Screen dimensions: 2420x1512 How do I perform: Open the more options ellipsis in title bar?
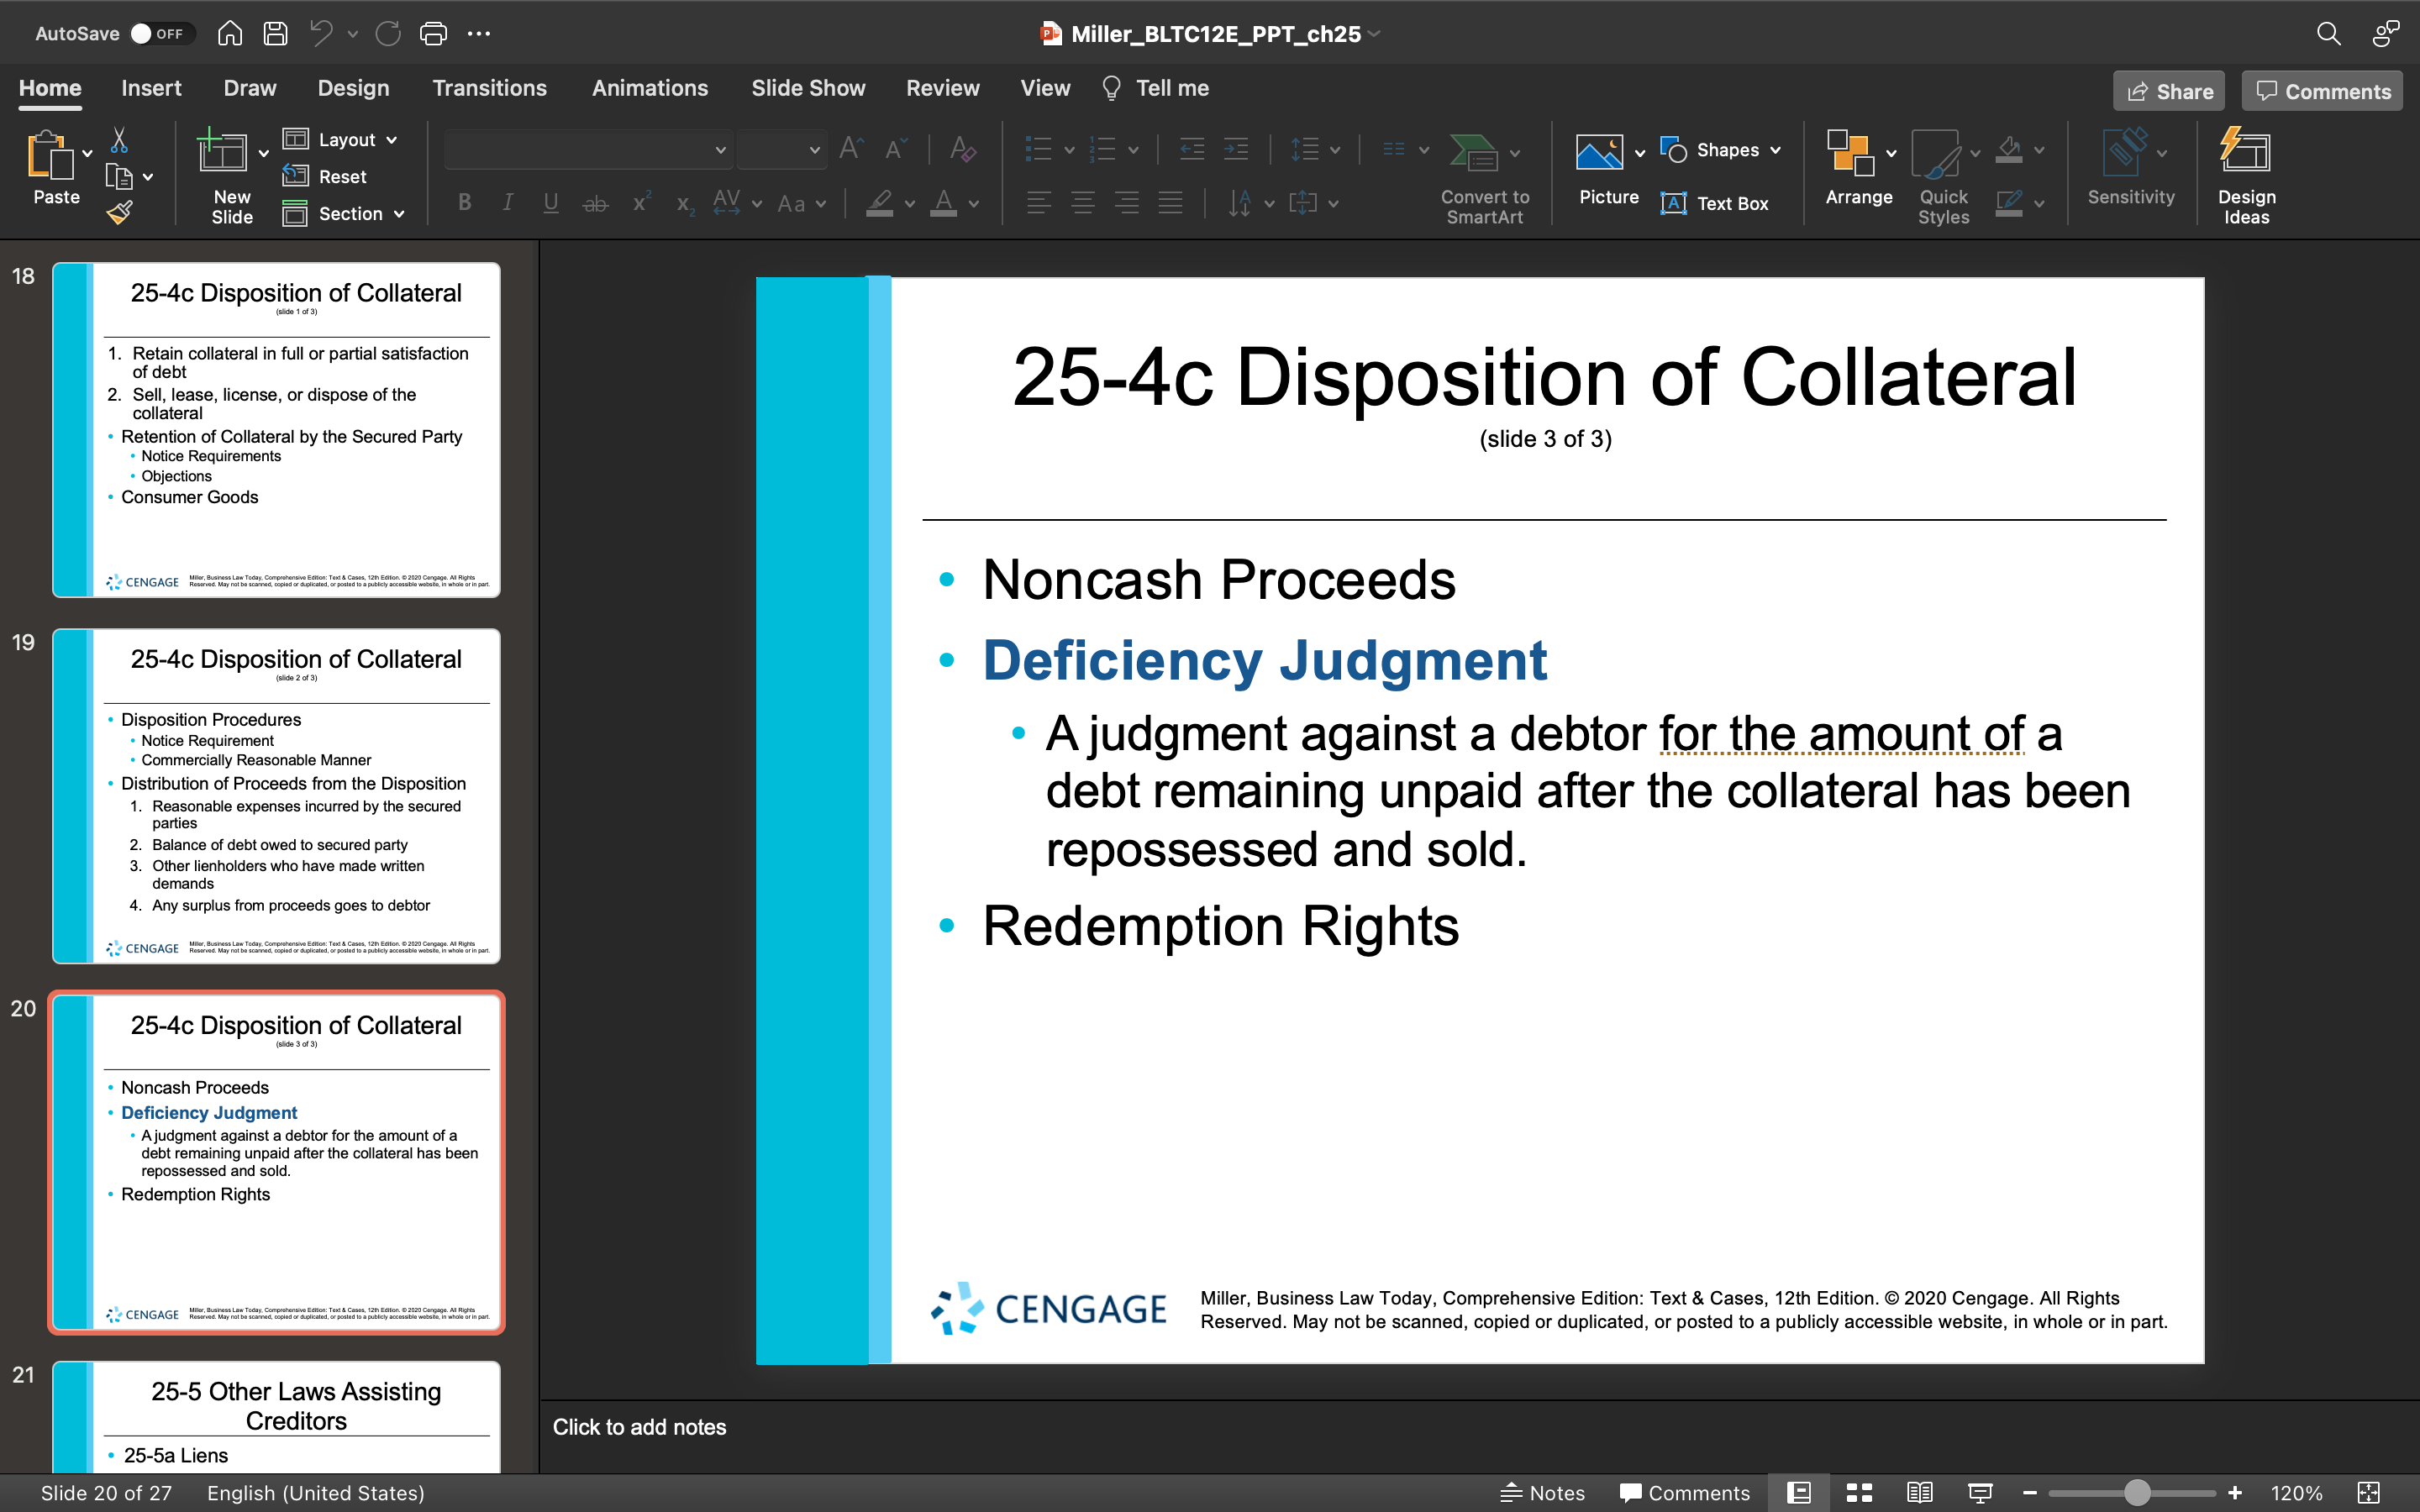coord(479,33)
